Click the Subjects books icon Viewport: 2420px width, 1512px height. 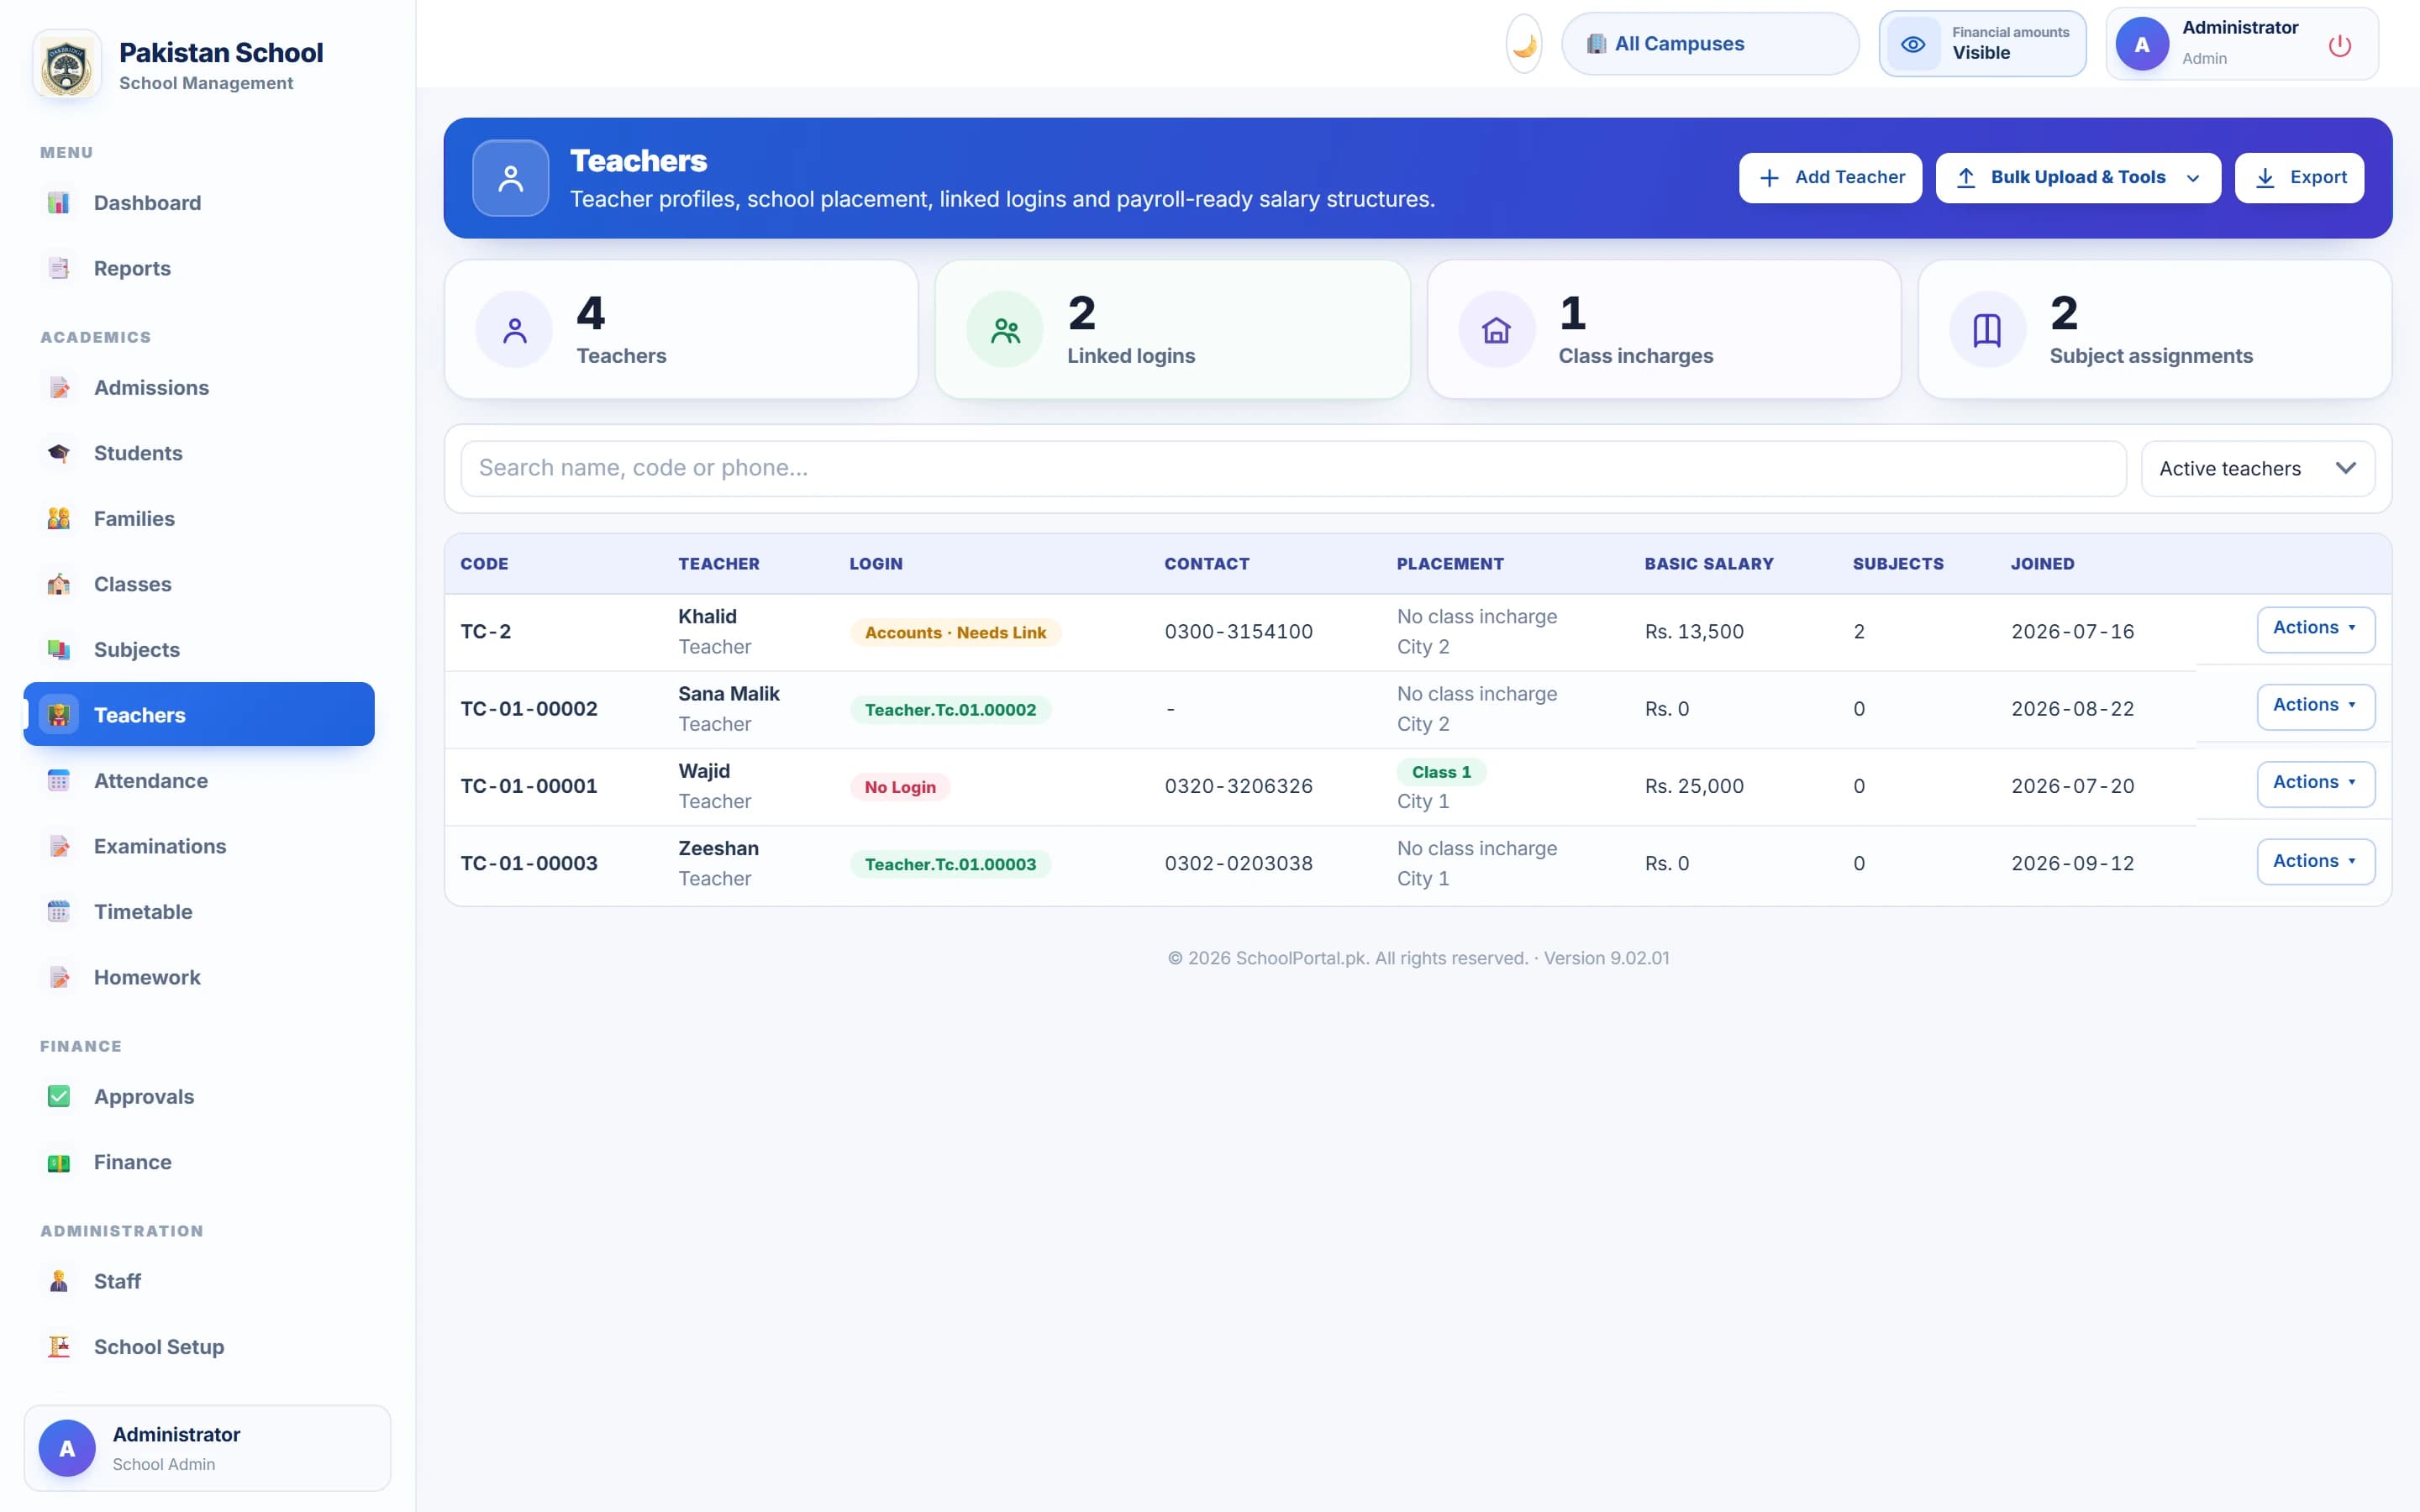pyautogui.click(x=59, y=649)
